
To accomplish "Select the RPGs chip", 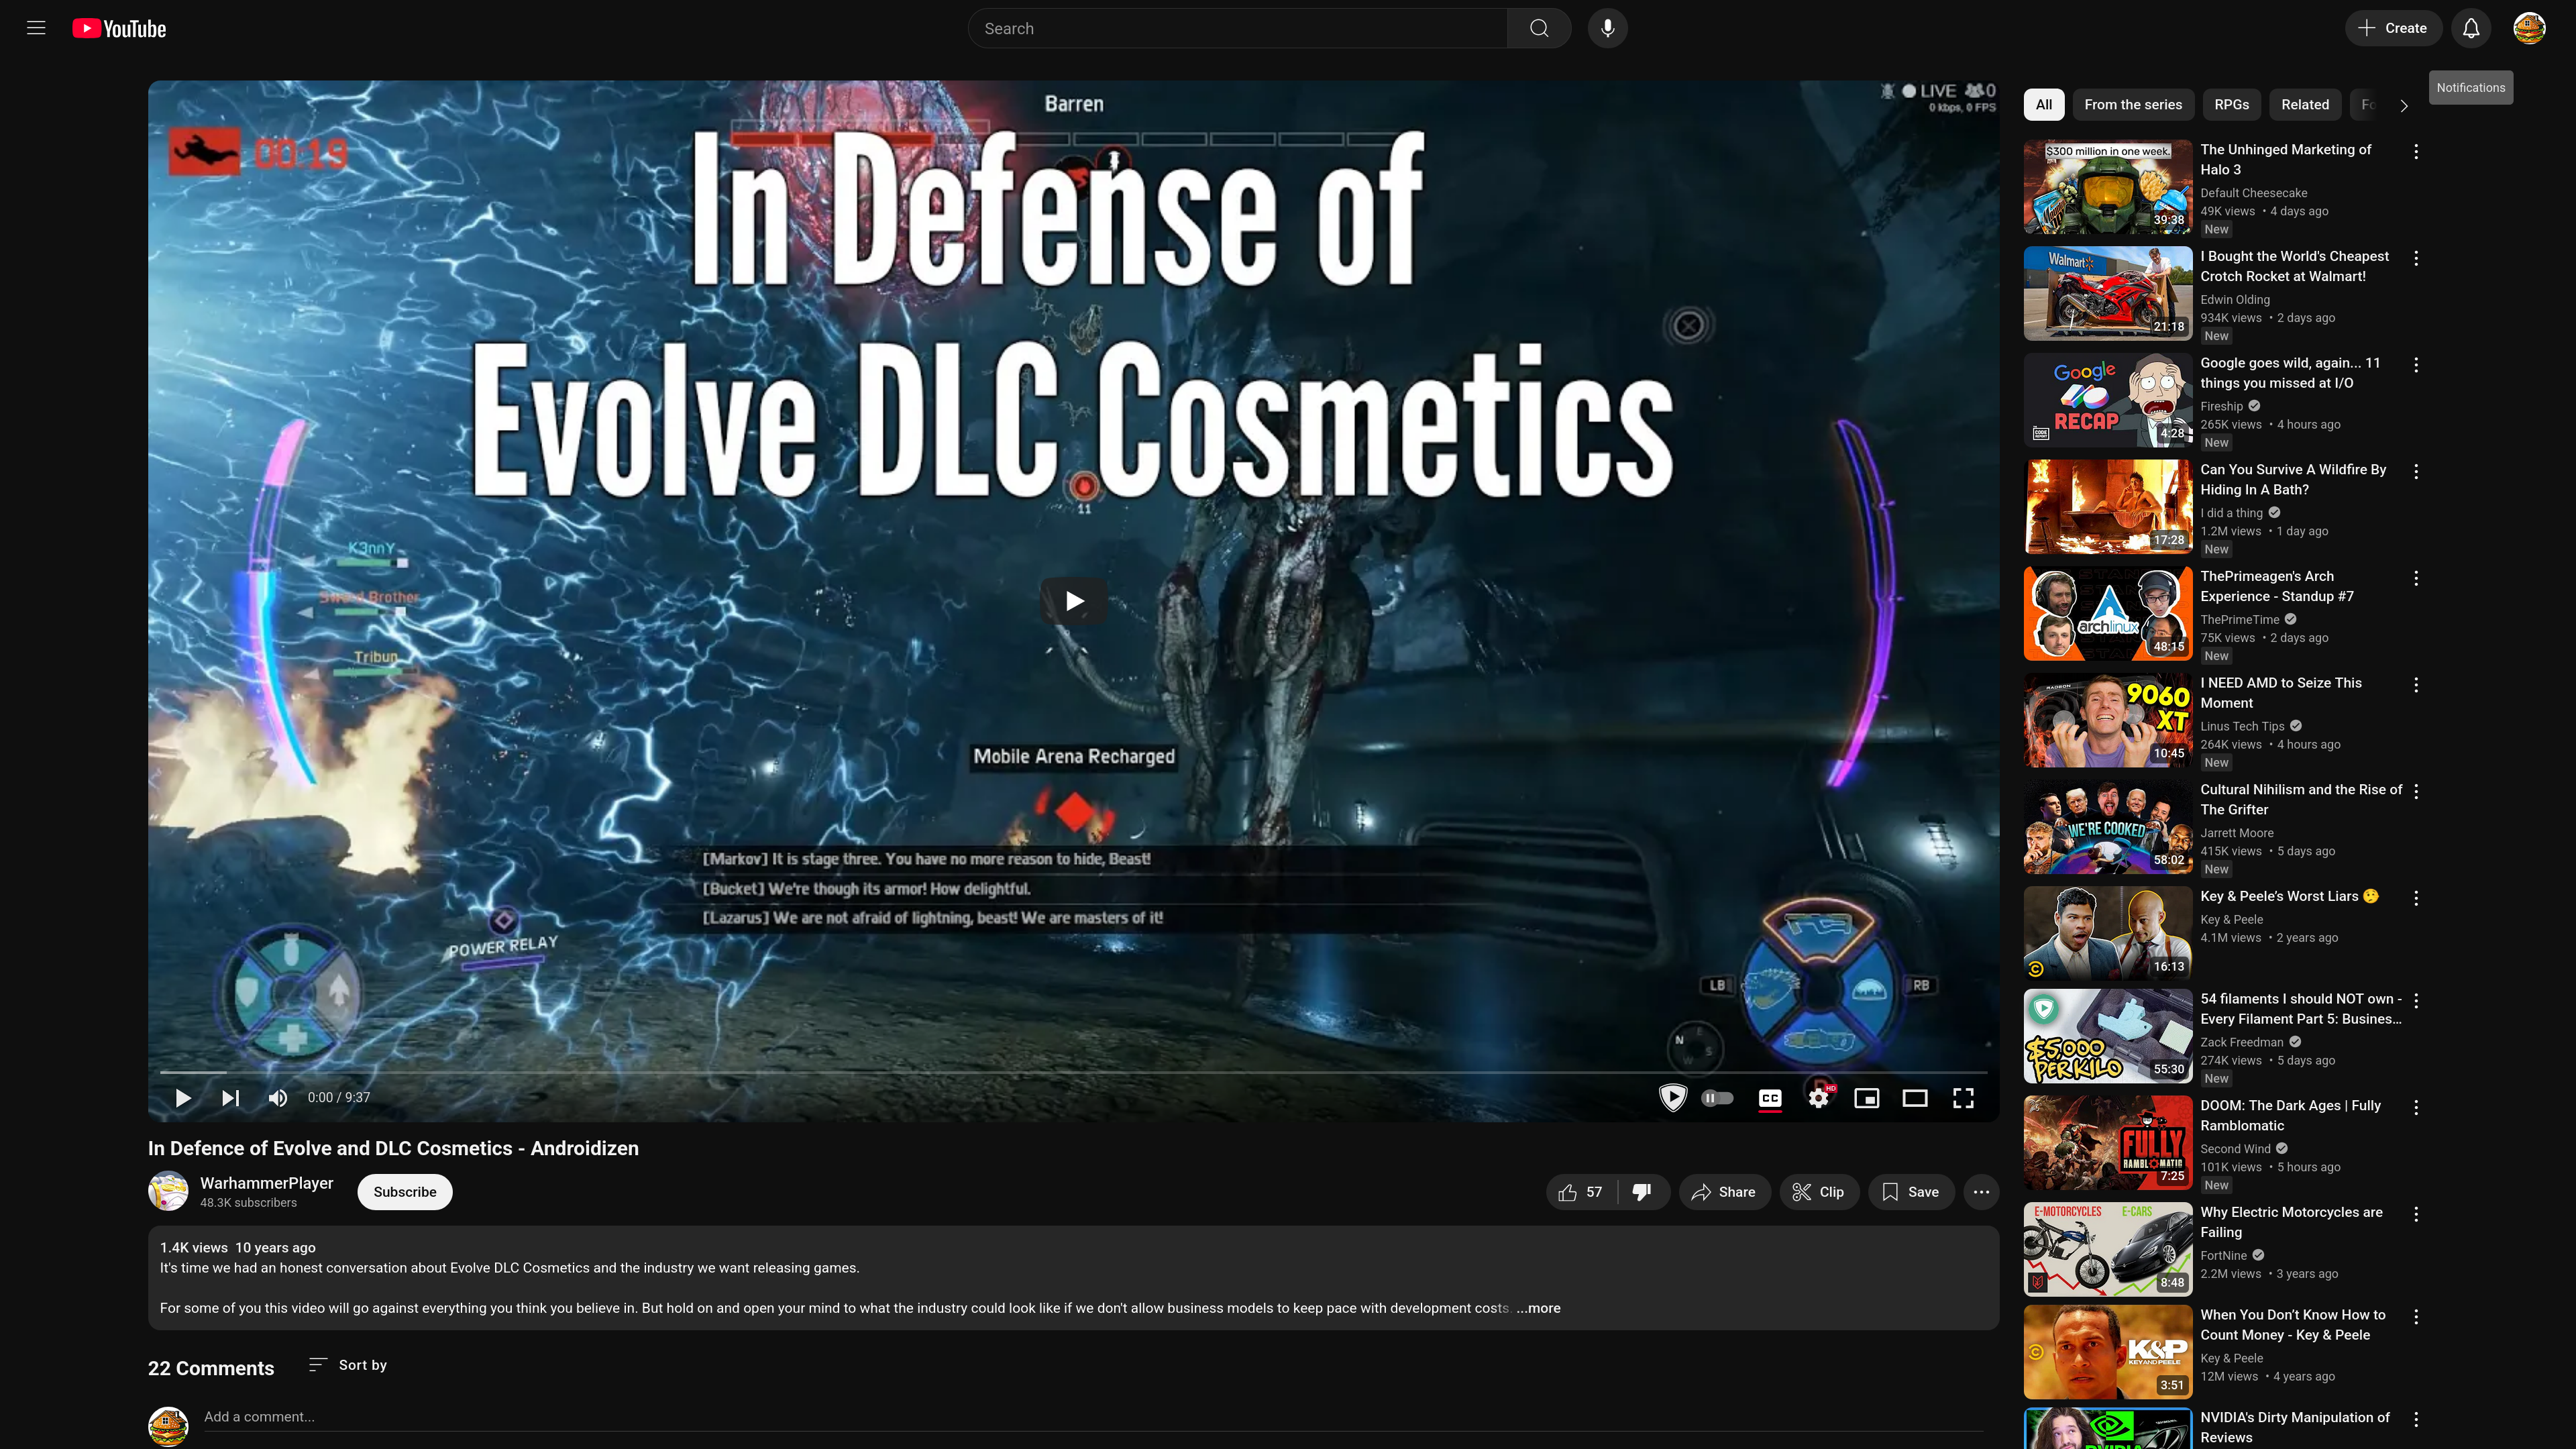I will (x=2231, y=104).
